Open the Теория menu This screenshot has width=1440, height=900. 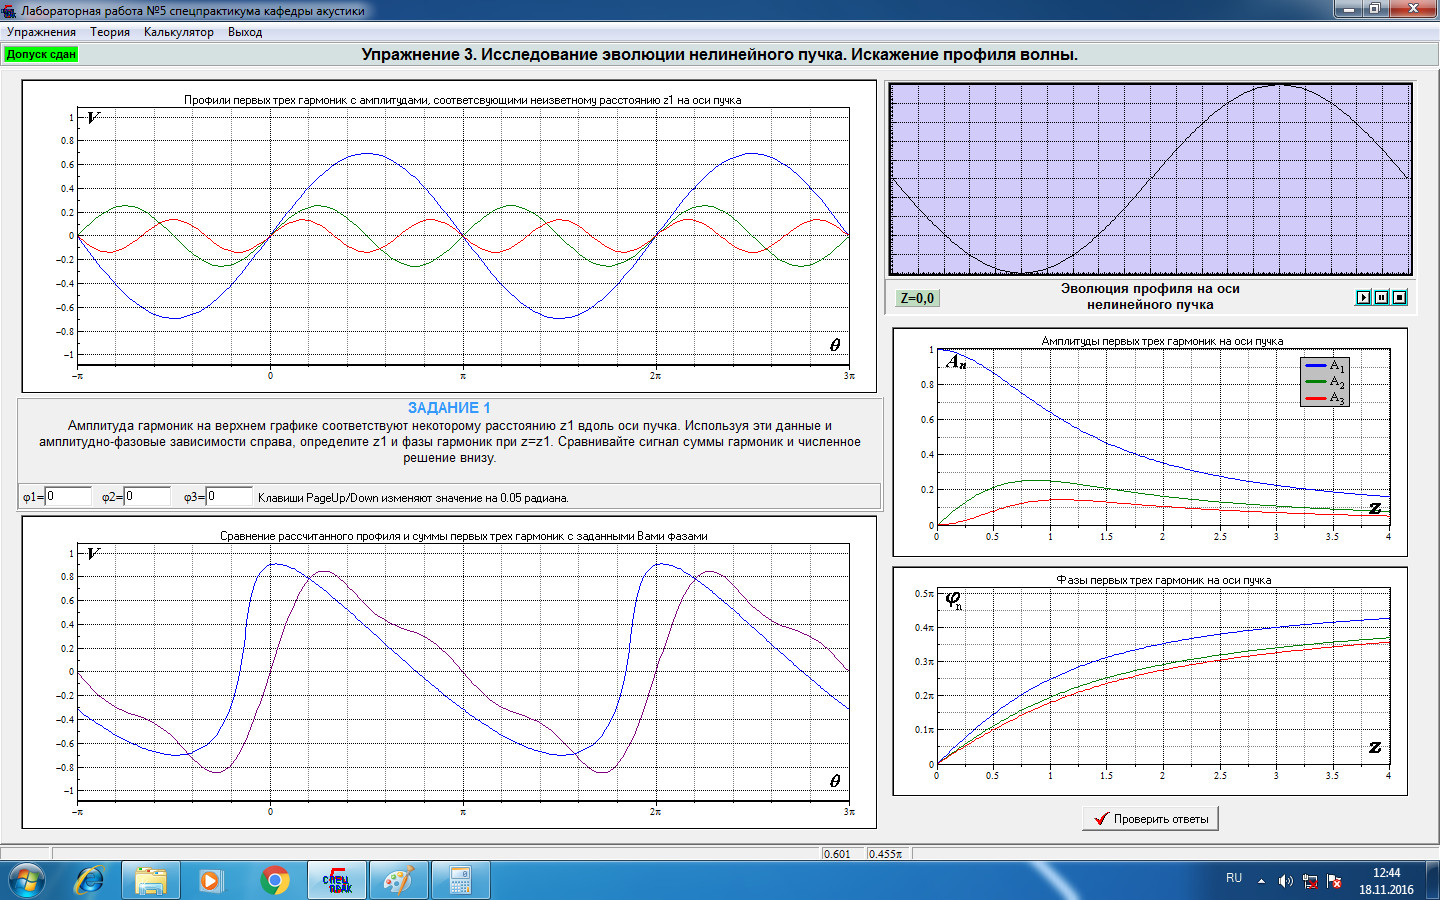[110, 32]
